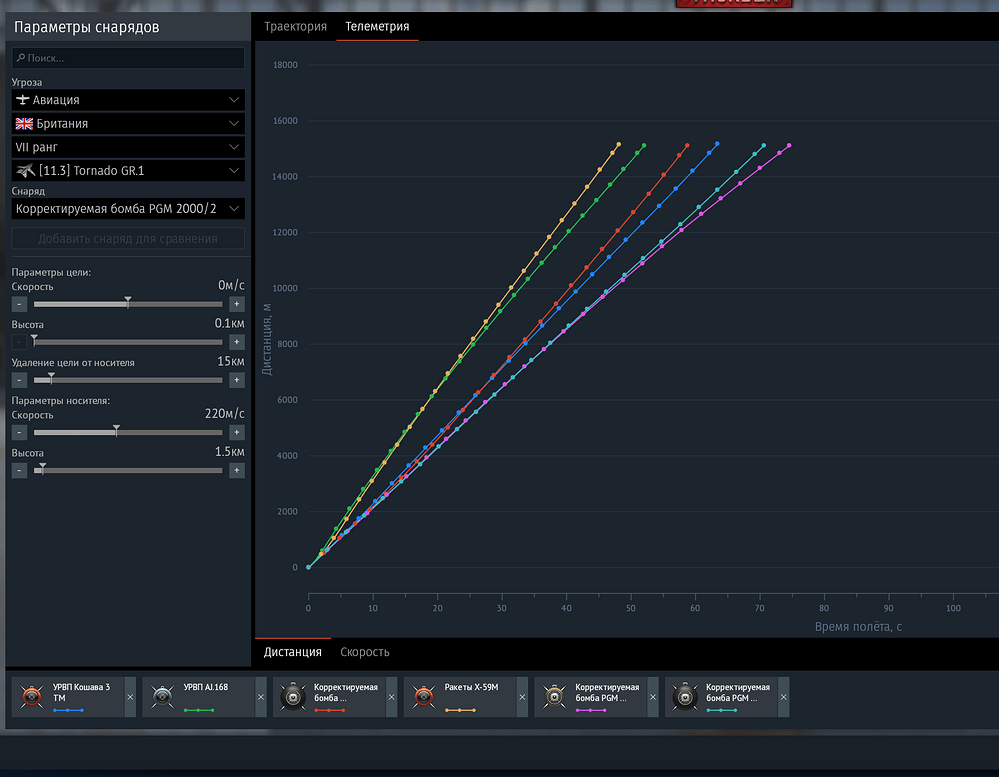The height and width of the screenshot is (777, 999).
Task: Click the carrier altitude slider handle
Action: tap(43, 468)
